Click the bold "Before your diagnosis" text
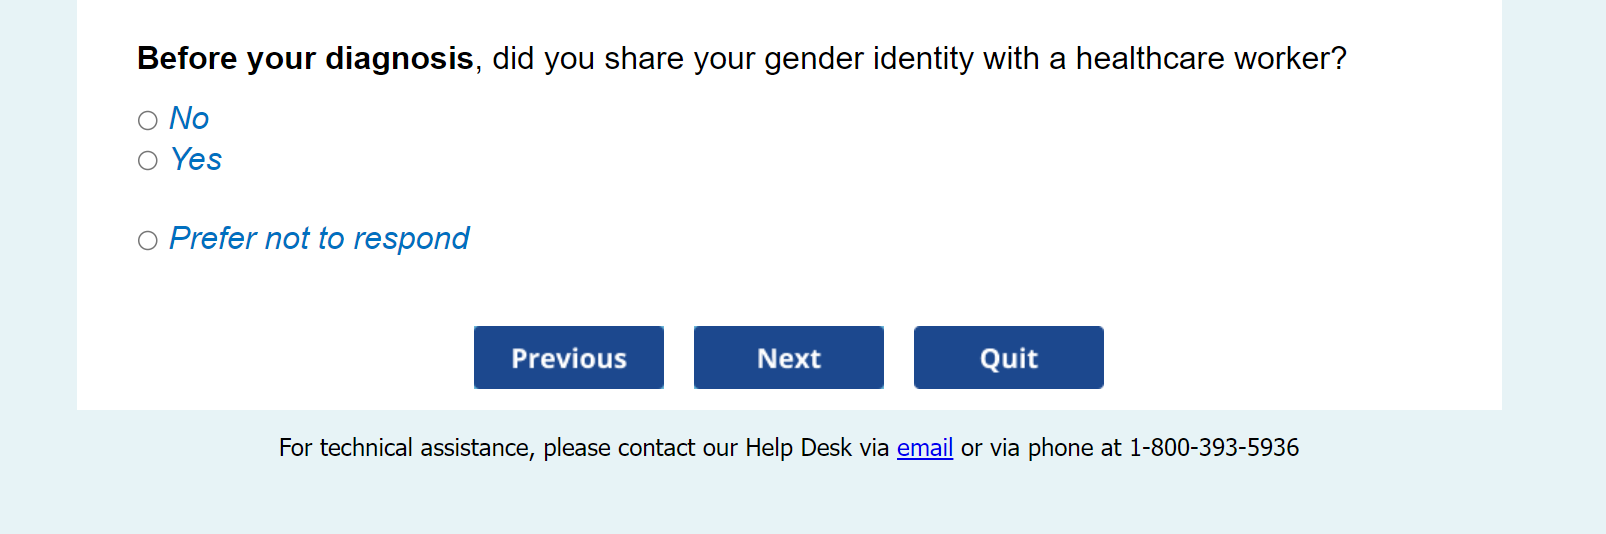 (305, 59)
